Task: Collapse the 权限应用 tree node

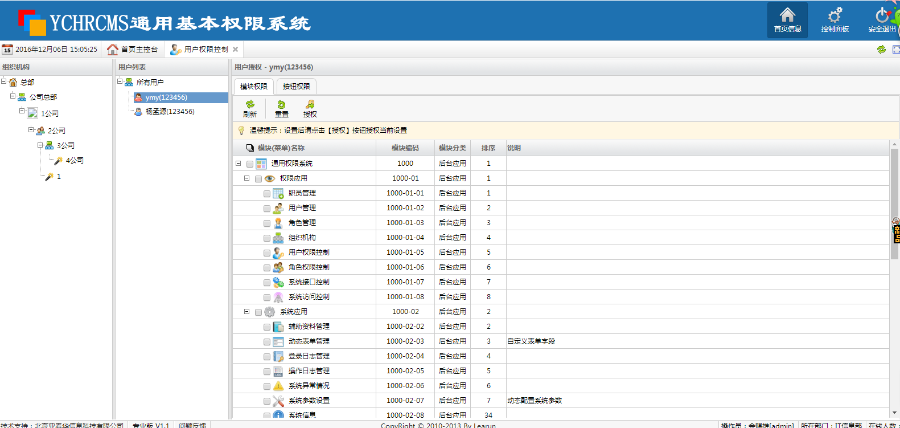Action: tap(246, 178)
